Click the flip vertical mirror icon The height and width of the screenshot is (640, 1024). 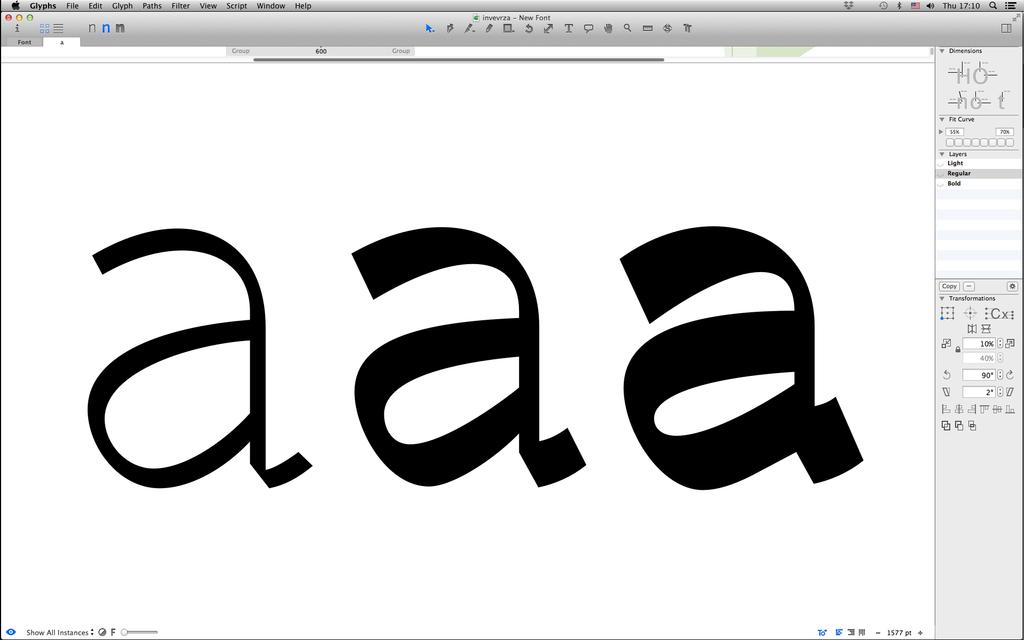(x=986, y=329)
